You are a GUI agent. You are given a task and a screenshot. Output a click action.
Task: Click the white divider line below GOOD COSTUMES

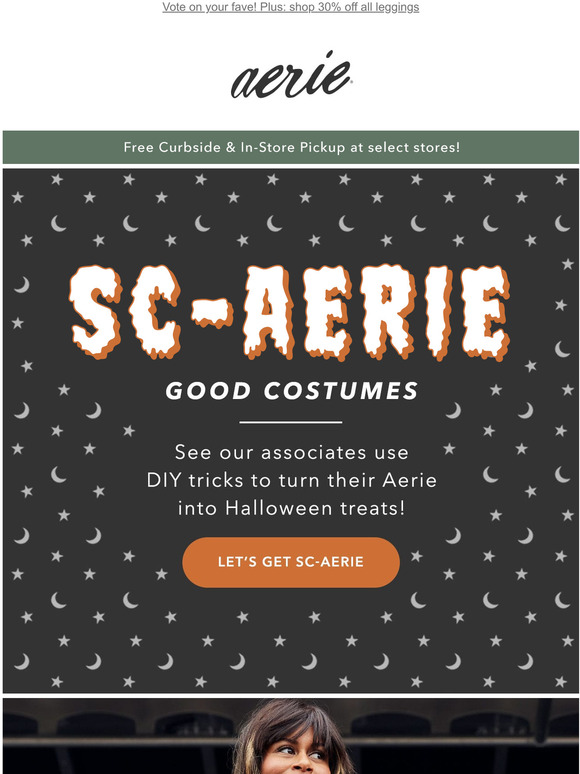coord(291,422)
